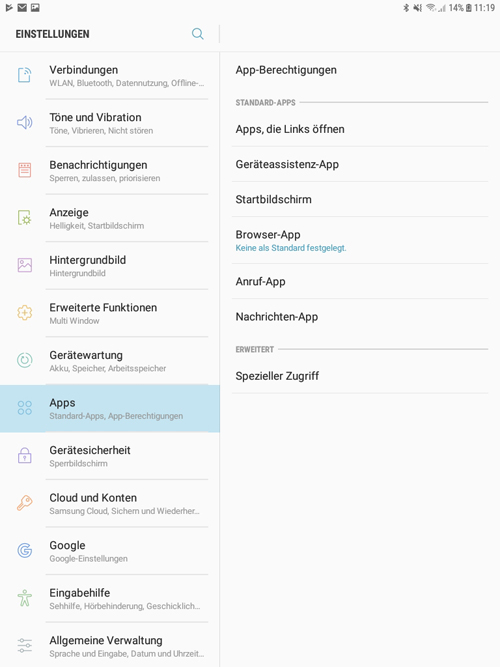Open Spezieller Zugriff under Erweitert

pyautogui.click(x=360, y=376)
